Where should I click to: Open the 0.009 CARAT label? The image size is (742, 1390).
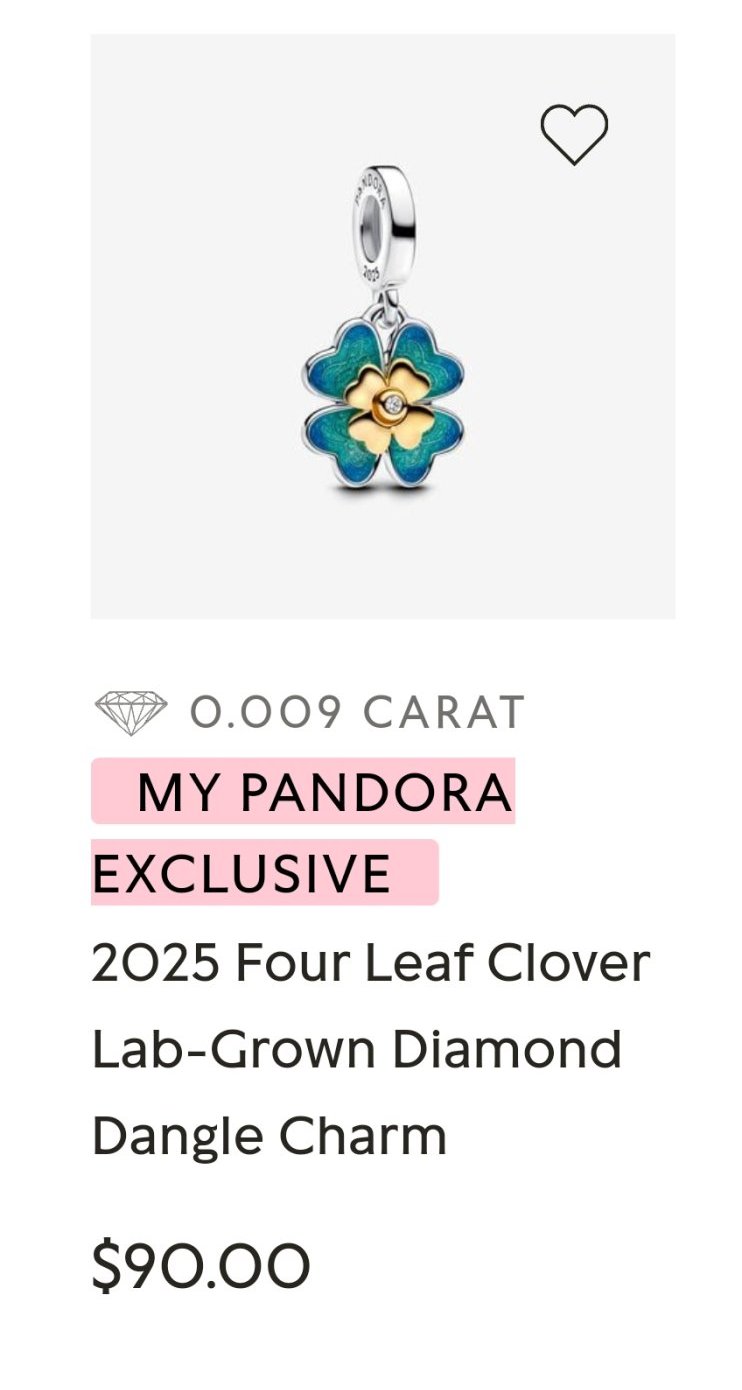[x=357, y=712]
